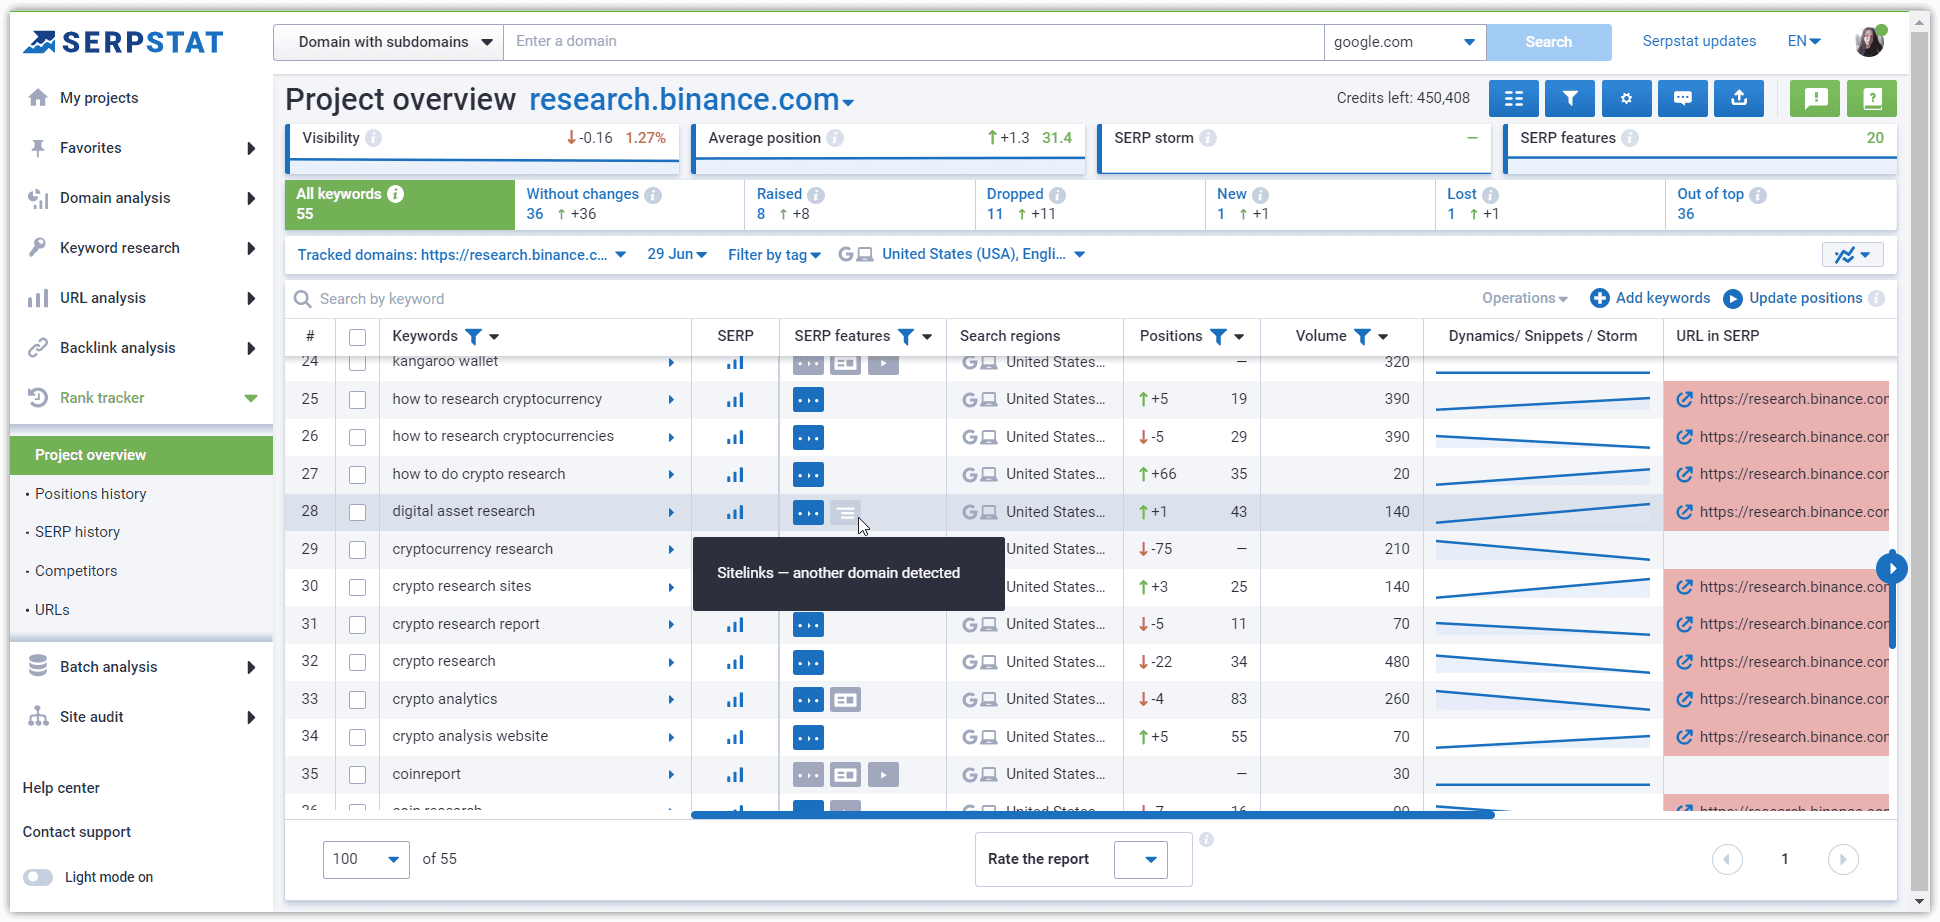
Task: Open the Help center link
Action: point(61,788)
